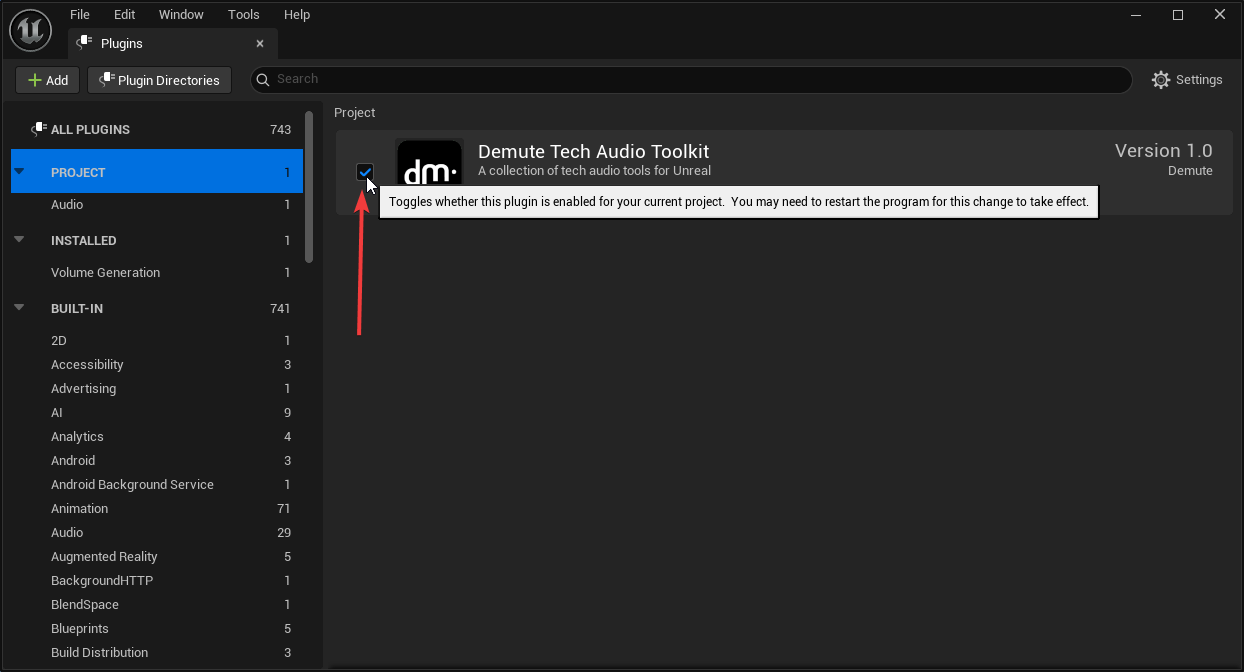Image resolution: width=1244 pixels, height=672 pixels.
Task: Select the BlendSpace category
Action: tap(157, 605)
